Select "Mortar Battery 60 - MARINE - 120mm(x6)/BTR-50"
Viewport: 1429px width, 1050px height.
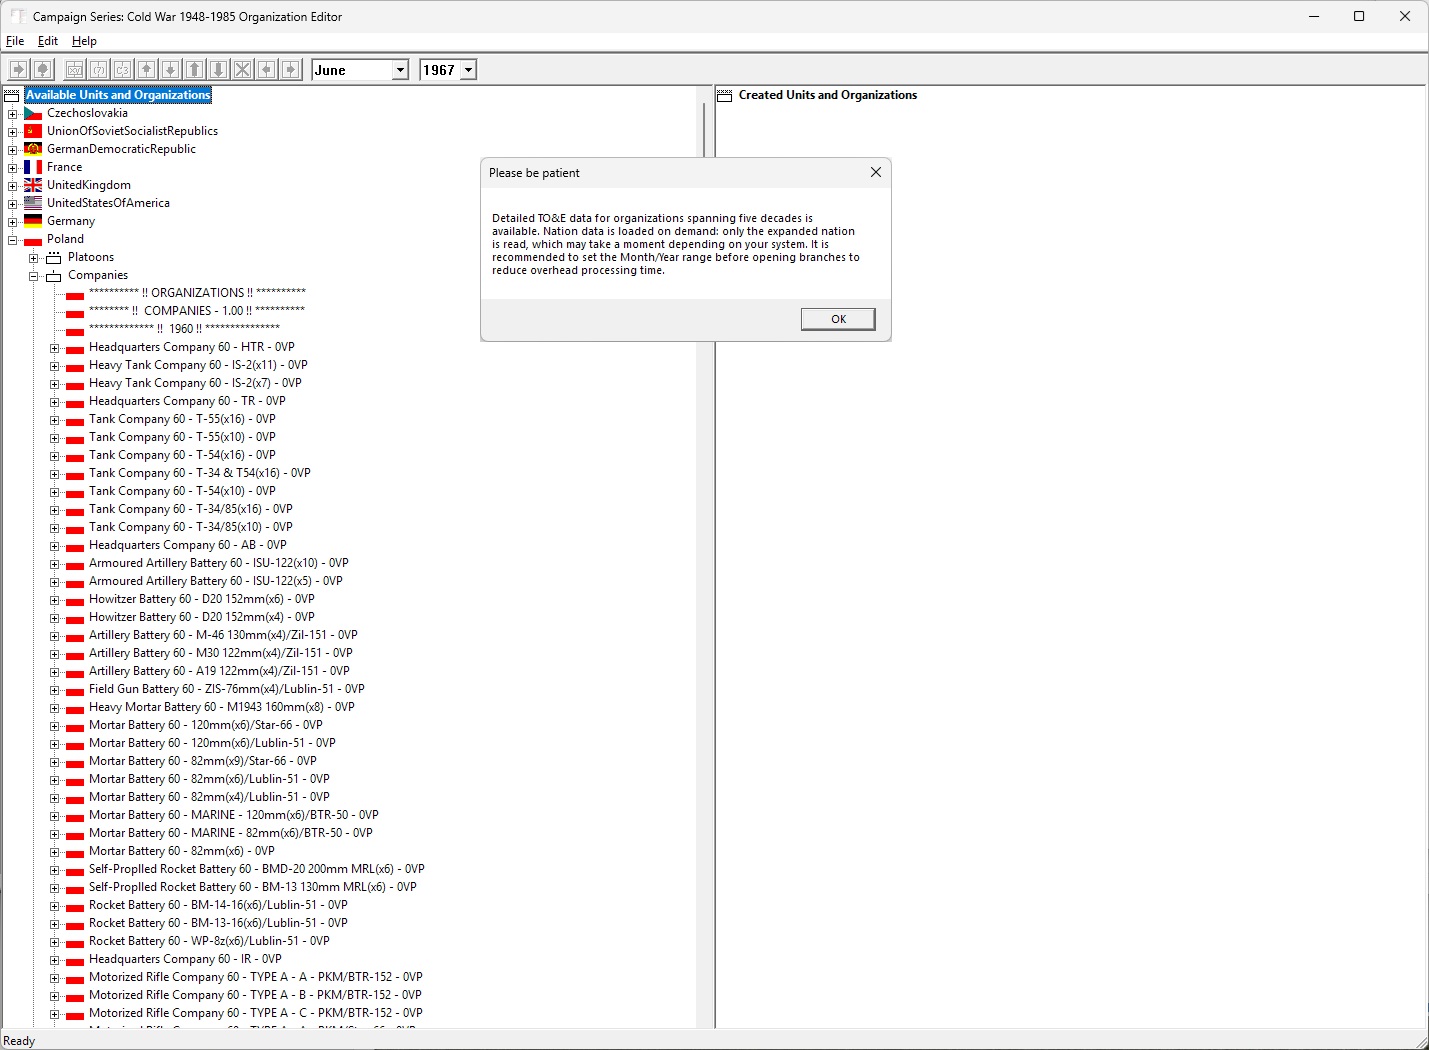pyautogui.click(x=234, y=815)
